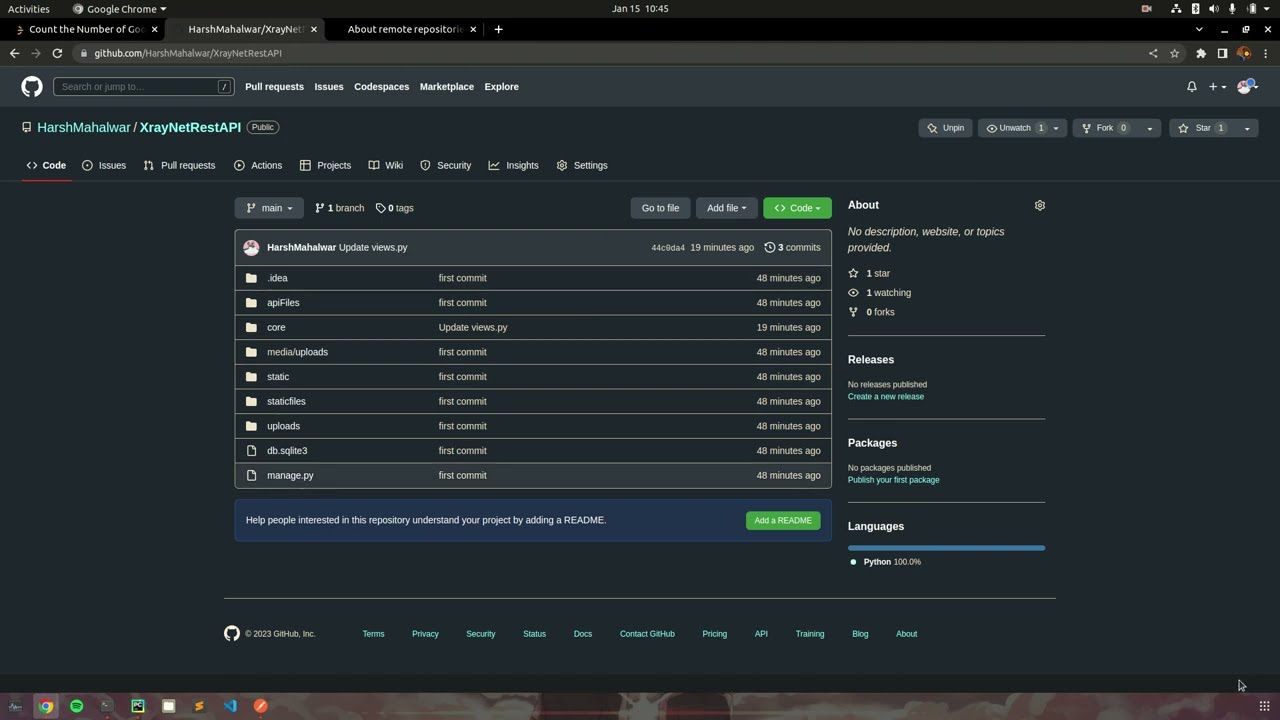Switch to the Actions tab

pos(258,165)
